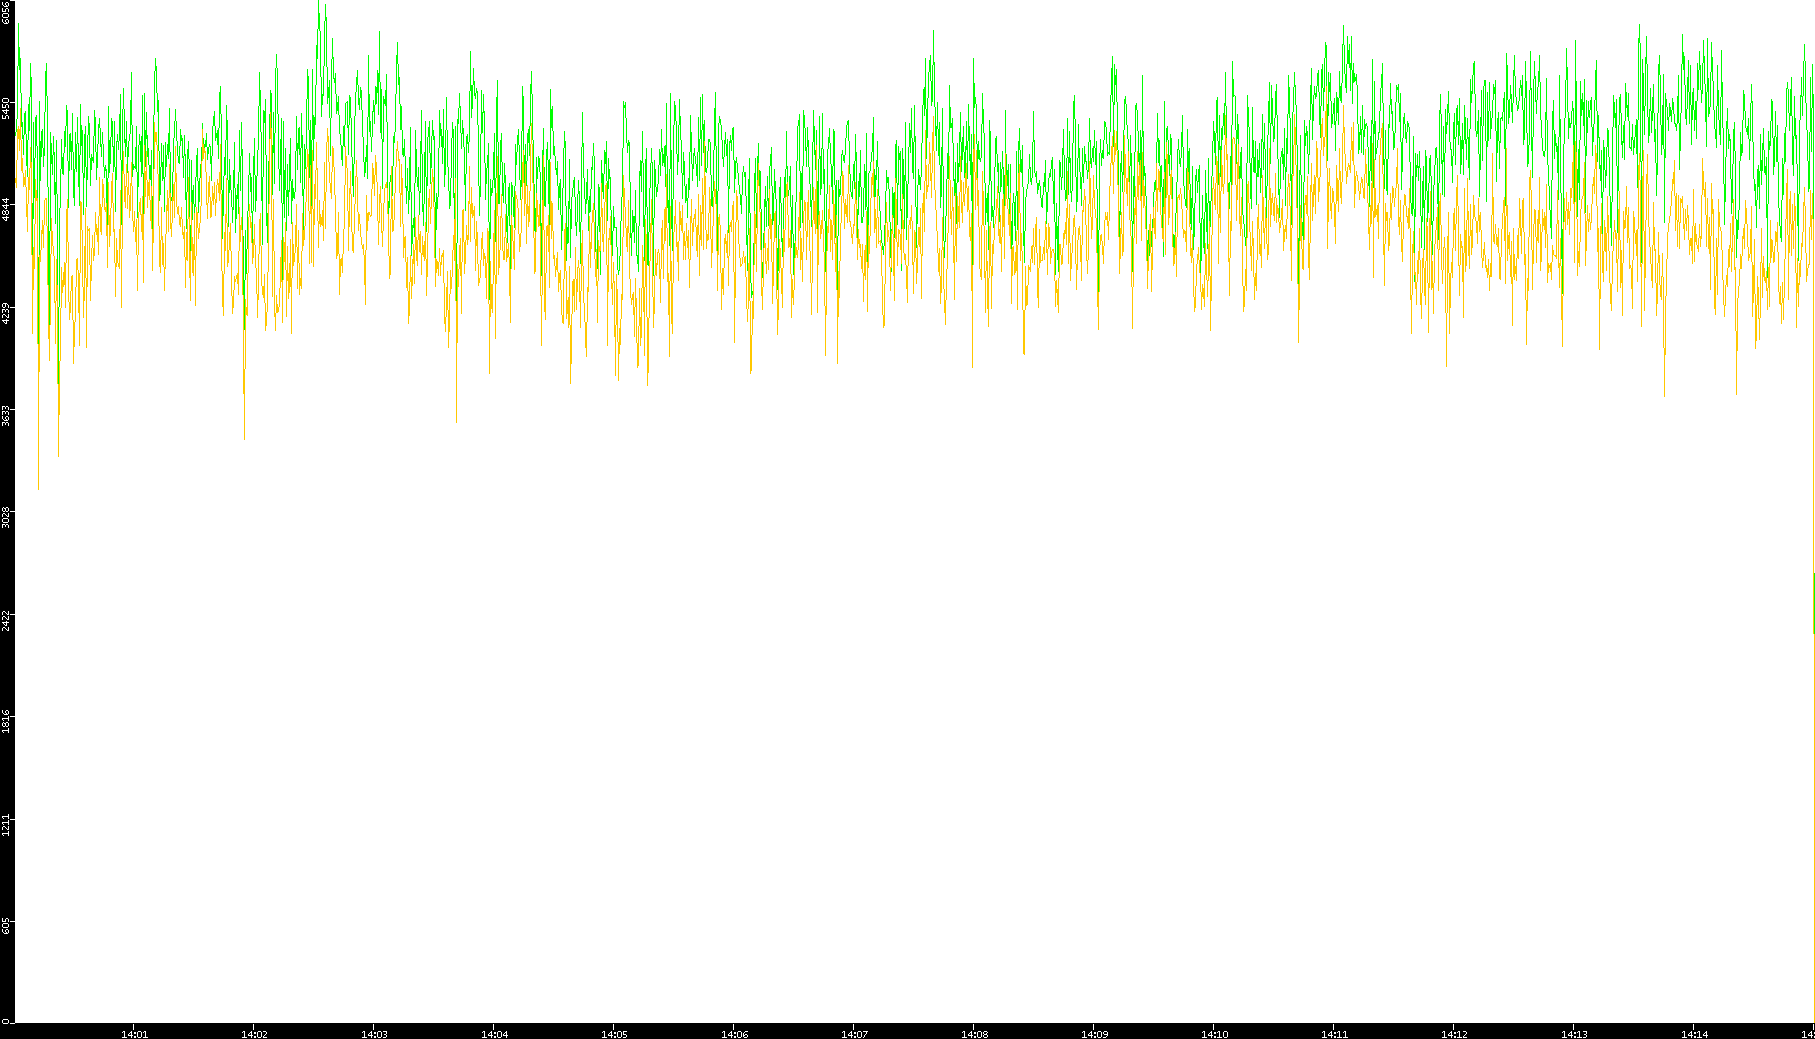Click the 14:14 time label

pyautogui.click(x=1694, y=1034)
